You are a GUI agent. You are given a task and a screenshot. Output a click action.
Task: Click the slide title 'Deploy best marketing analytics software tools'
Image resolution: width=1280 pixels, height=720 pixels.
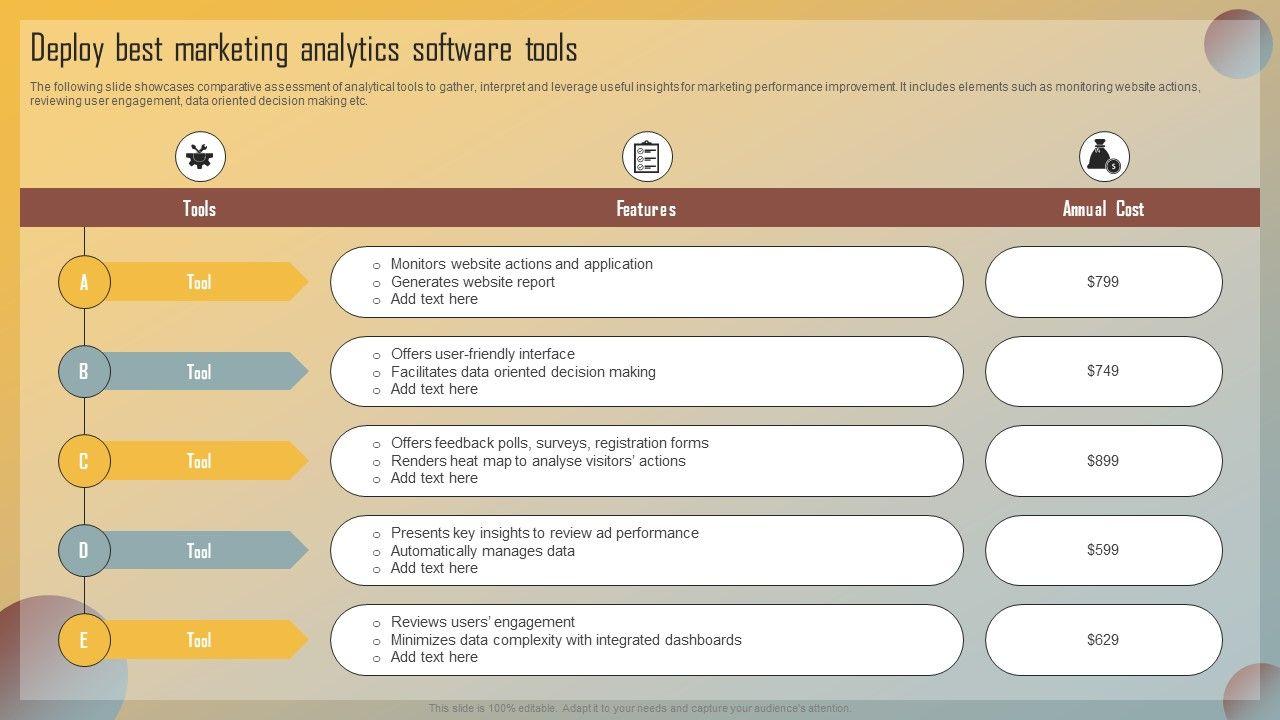[x=304, y=49]
